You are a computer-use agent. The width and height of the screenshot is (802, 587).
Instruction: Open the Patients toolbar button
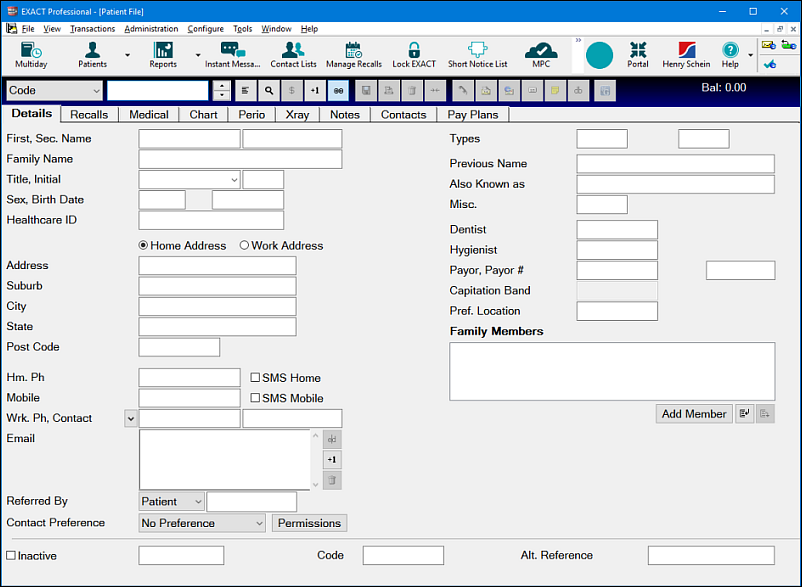93,55
